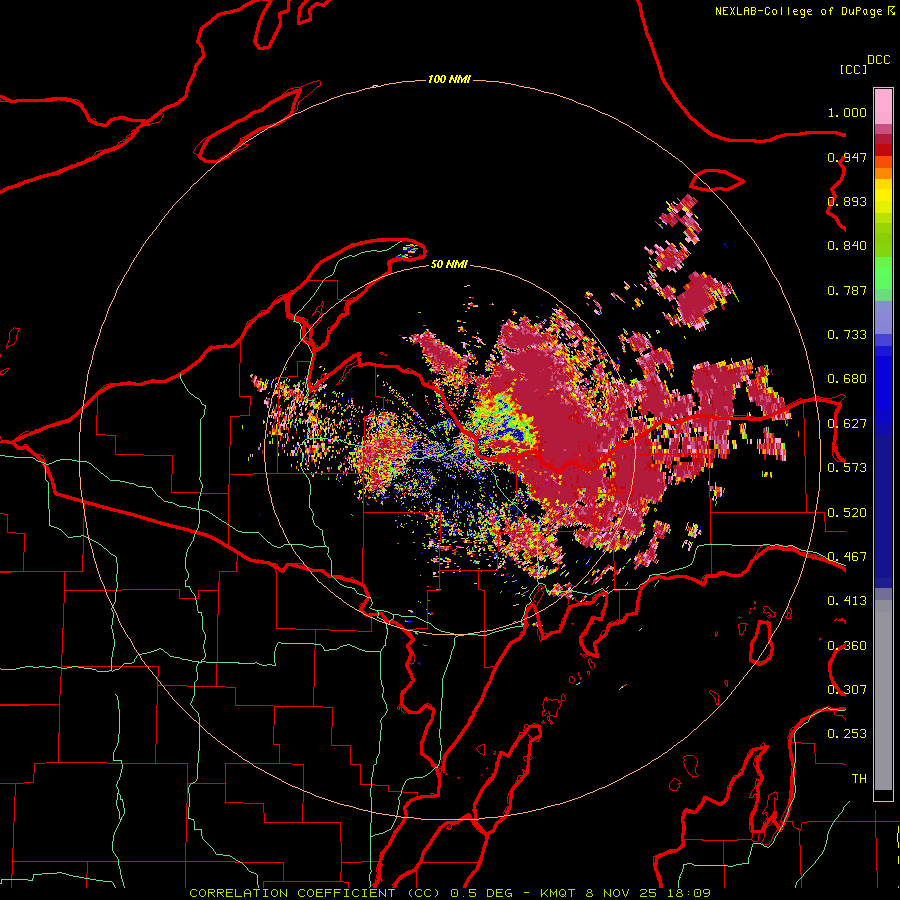Select the 0.680 scale value
900x900 pixels.
click(847, 379)
